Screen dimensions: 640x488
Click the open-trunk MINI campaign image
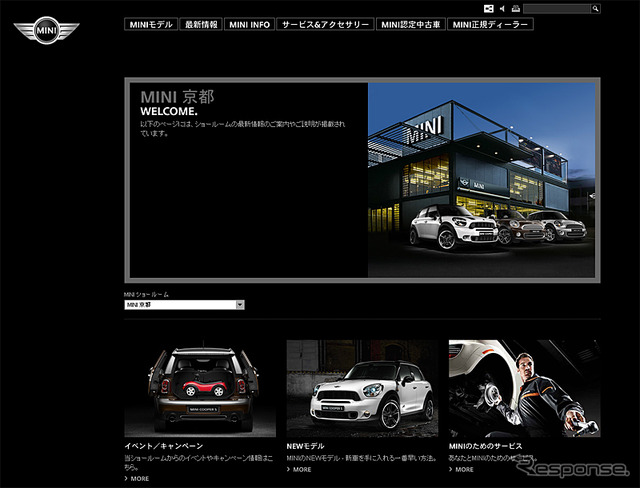point(200,388)
